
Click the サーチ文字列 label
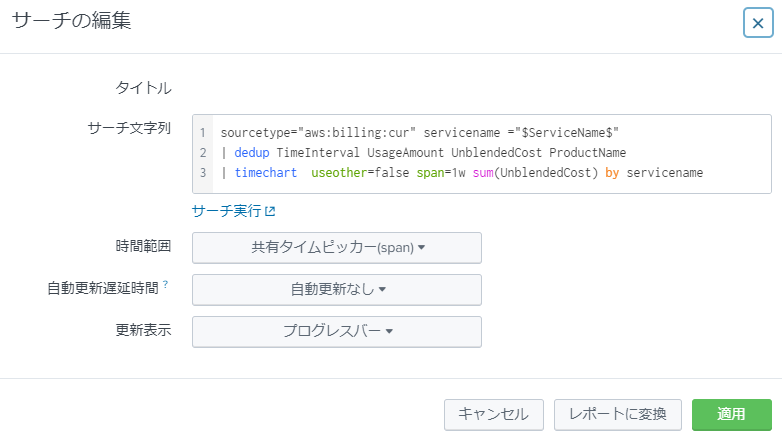click(129, 128)
